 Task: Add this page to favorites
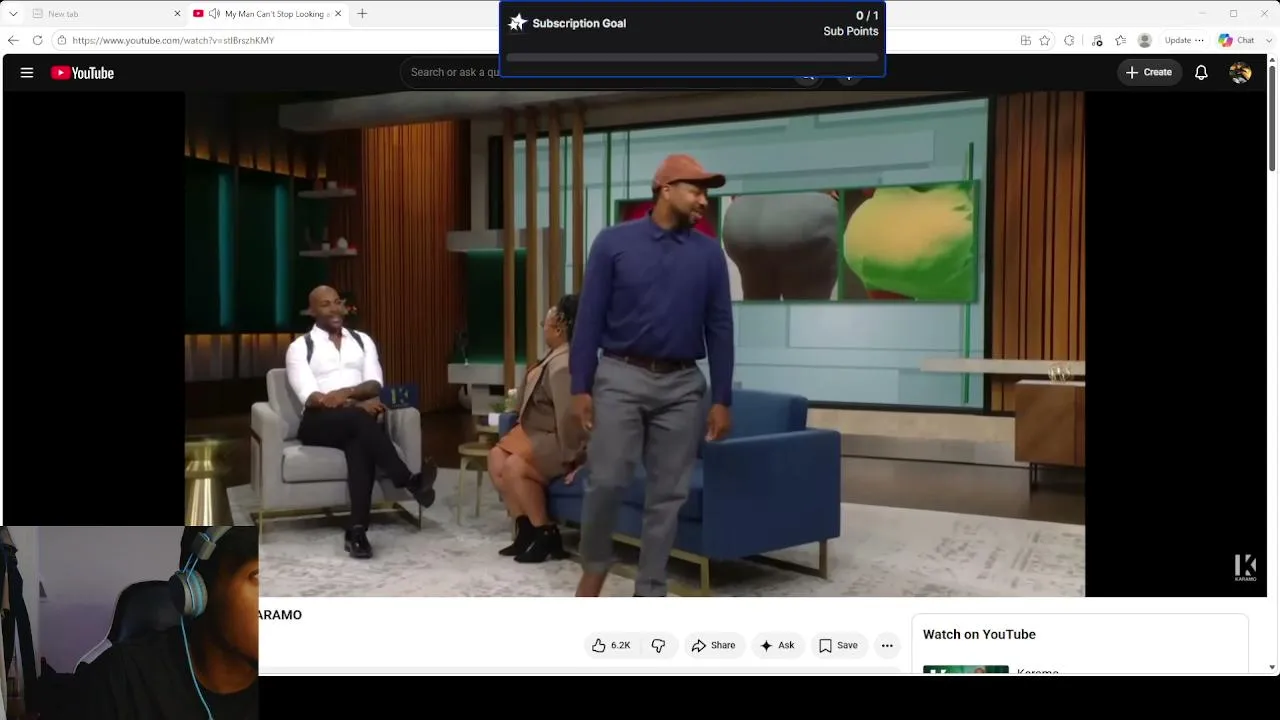point(1045,40)
